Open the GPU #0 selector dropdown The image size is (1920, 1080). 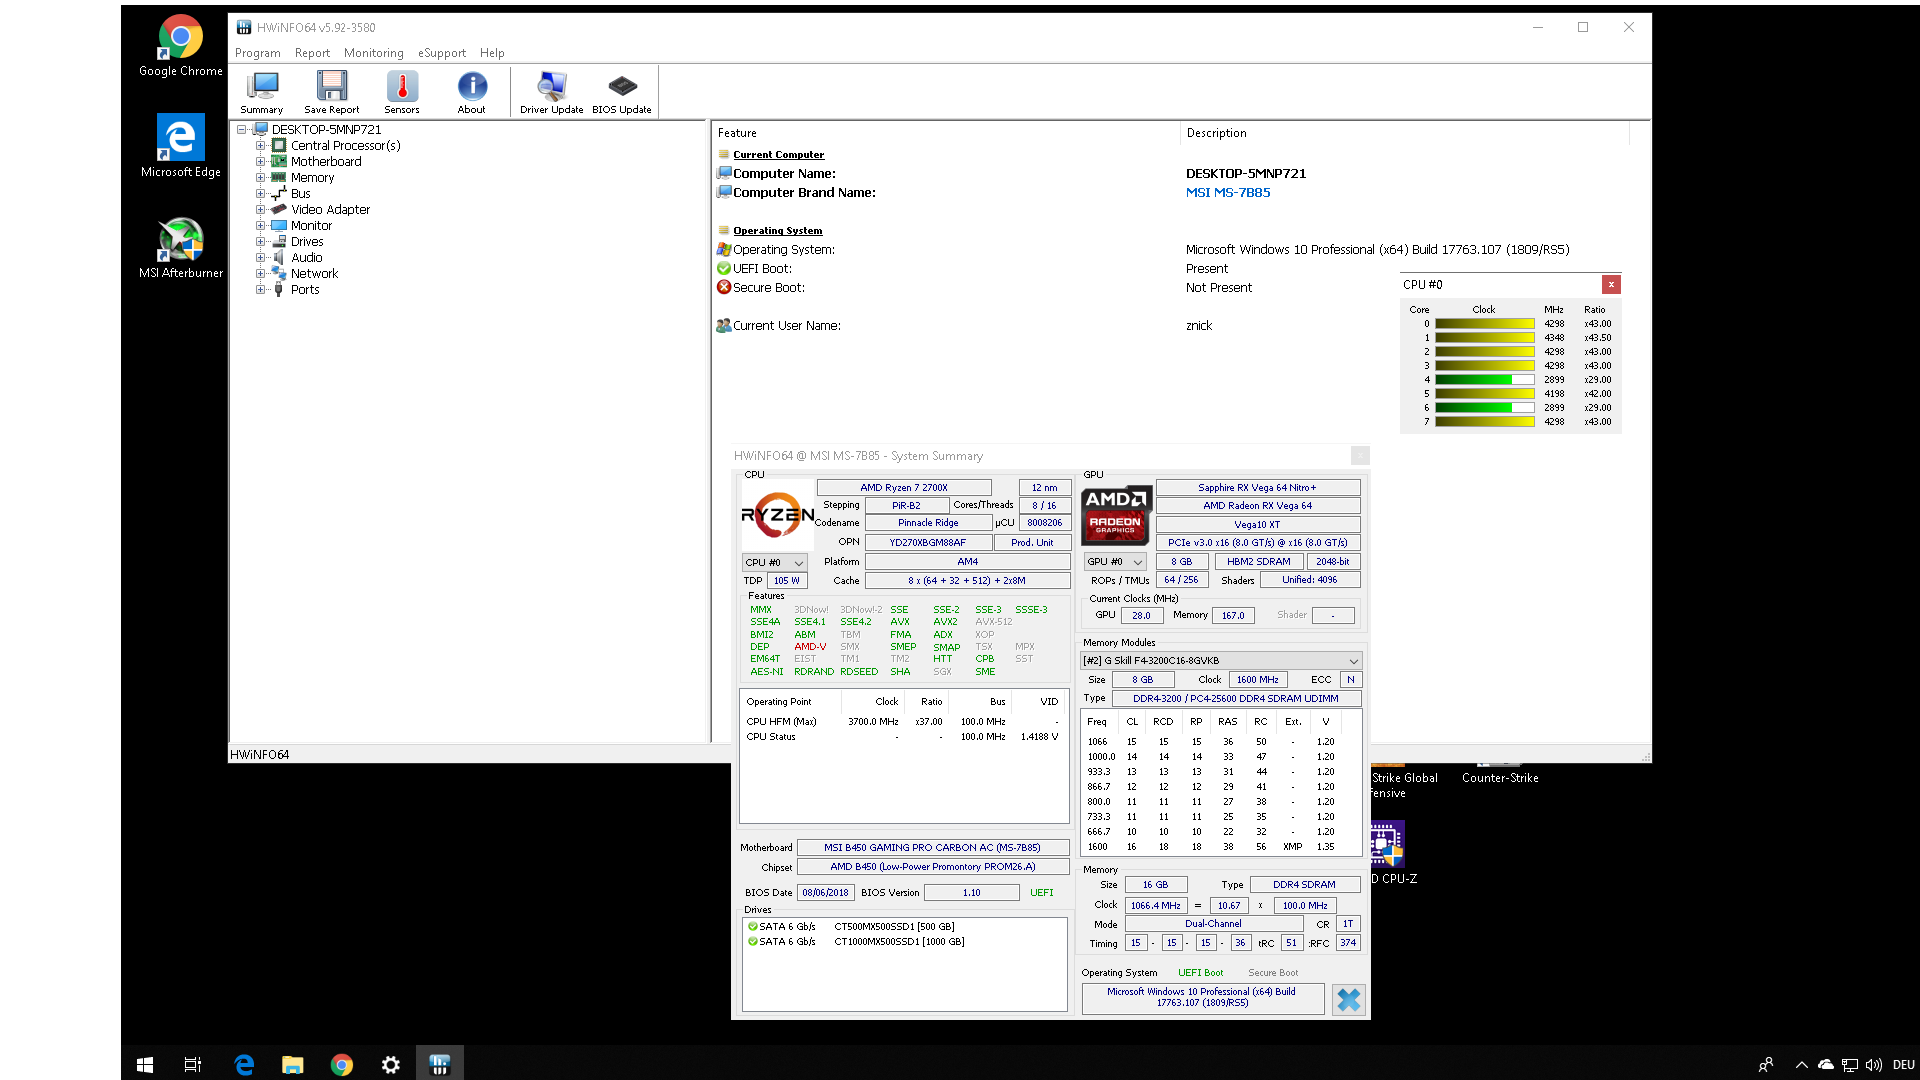tap(1115, 562)
